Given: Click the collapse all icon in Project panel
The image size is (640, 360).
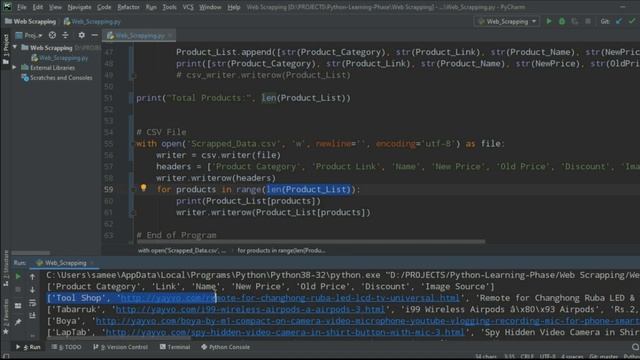Looking at the screenshot, I should coord(65,35).
